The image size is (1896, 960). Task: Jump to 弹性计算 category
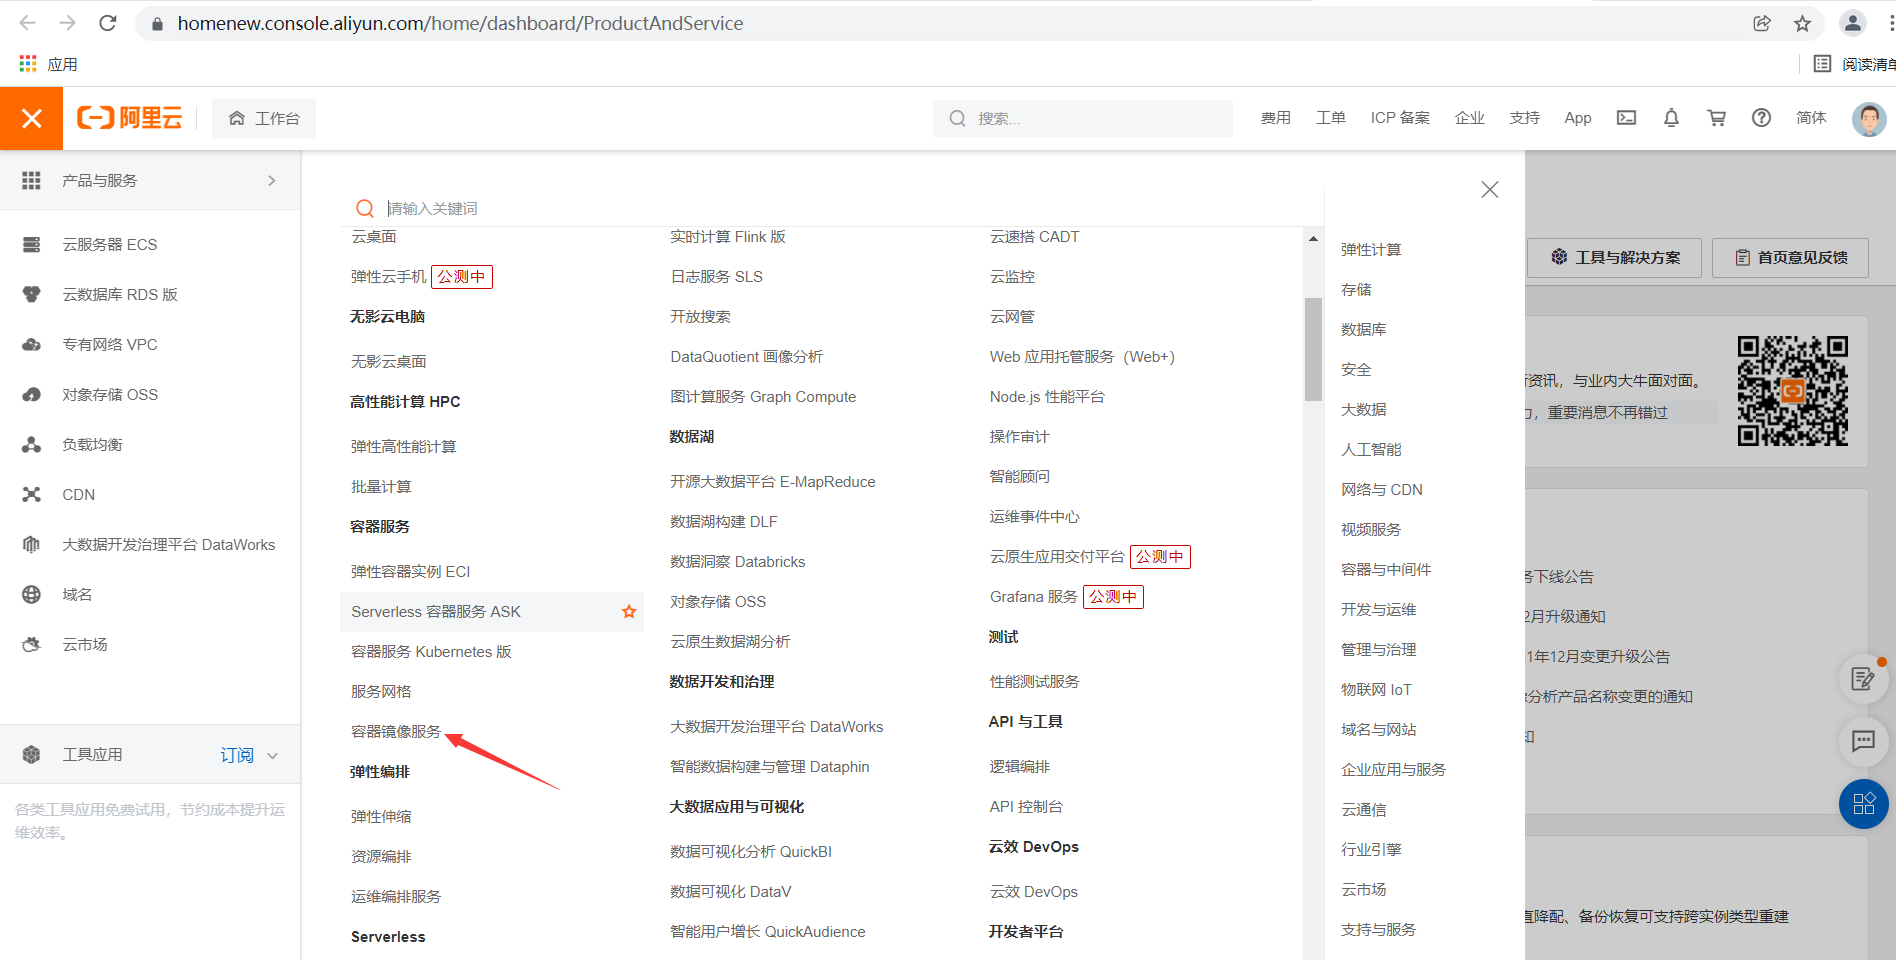click(x=1371, y=249)
